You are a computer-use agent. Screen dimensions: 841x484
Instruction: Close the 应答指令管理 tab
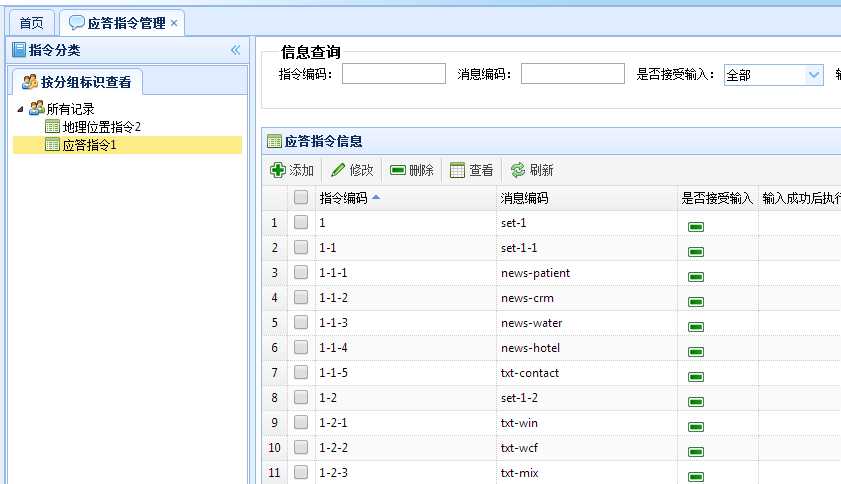174,23
